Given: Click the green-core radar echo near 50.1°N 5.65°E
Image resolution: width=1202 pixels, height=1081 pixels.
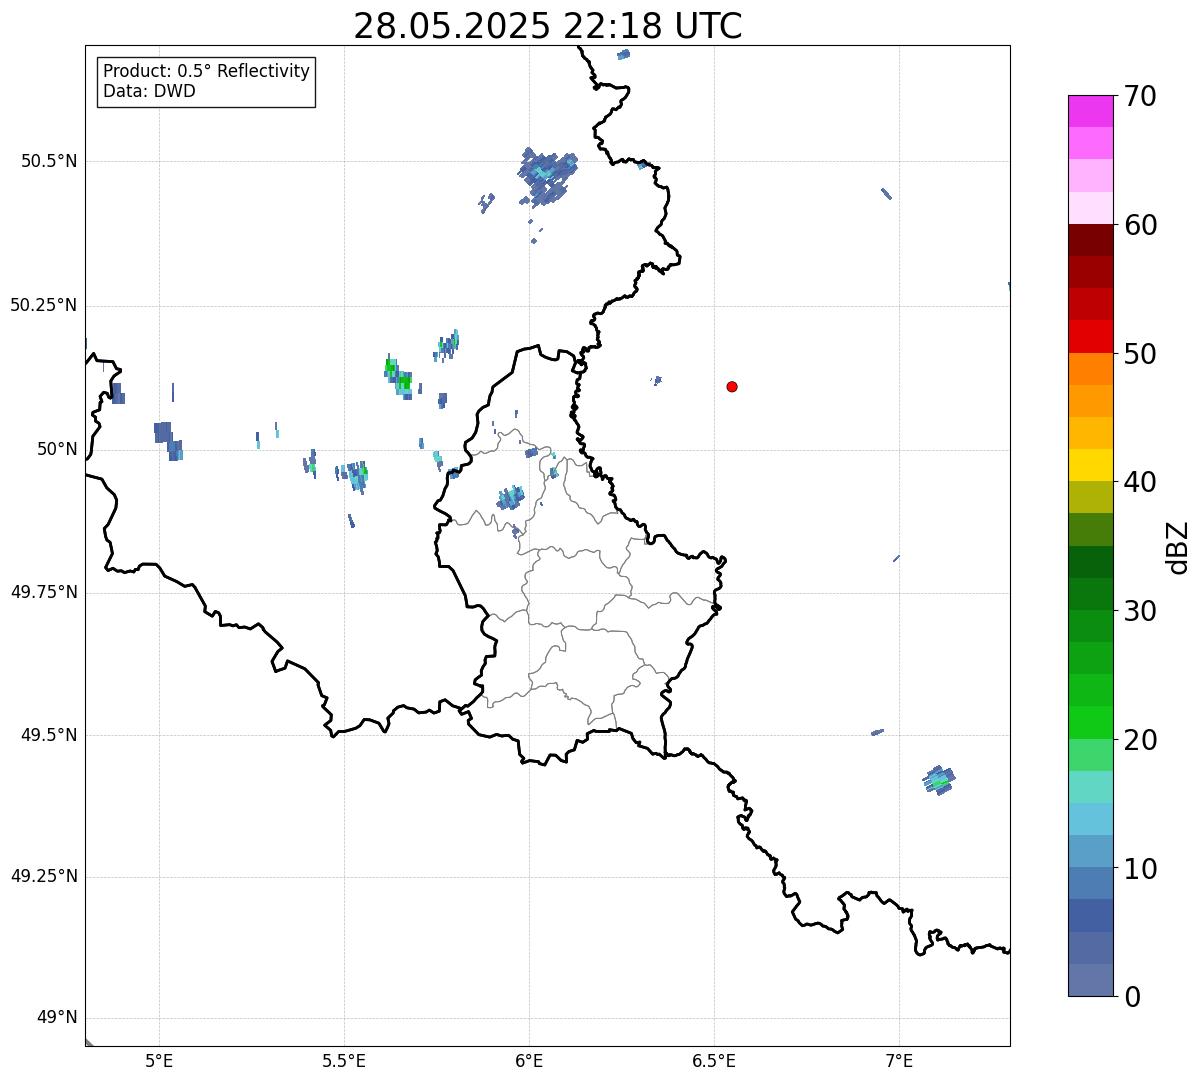Looking at the screenshot, I should [x=399, y=378].
